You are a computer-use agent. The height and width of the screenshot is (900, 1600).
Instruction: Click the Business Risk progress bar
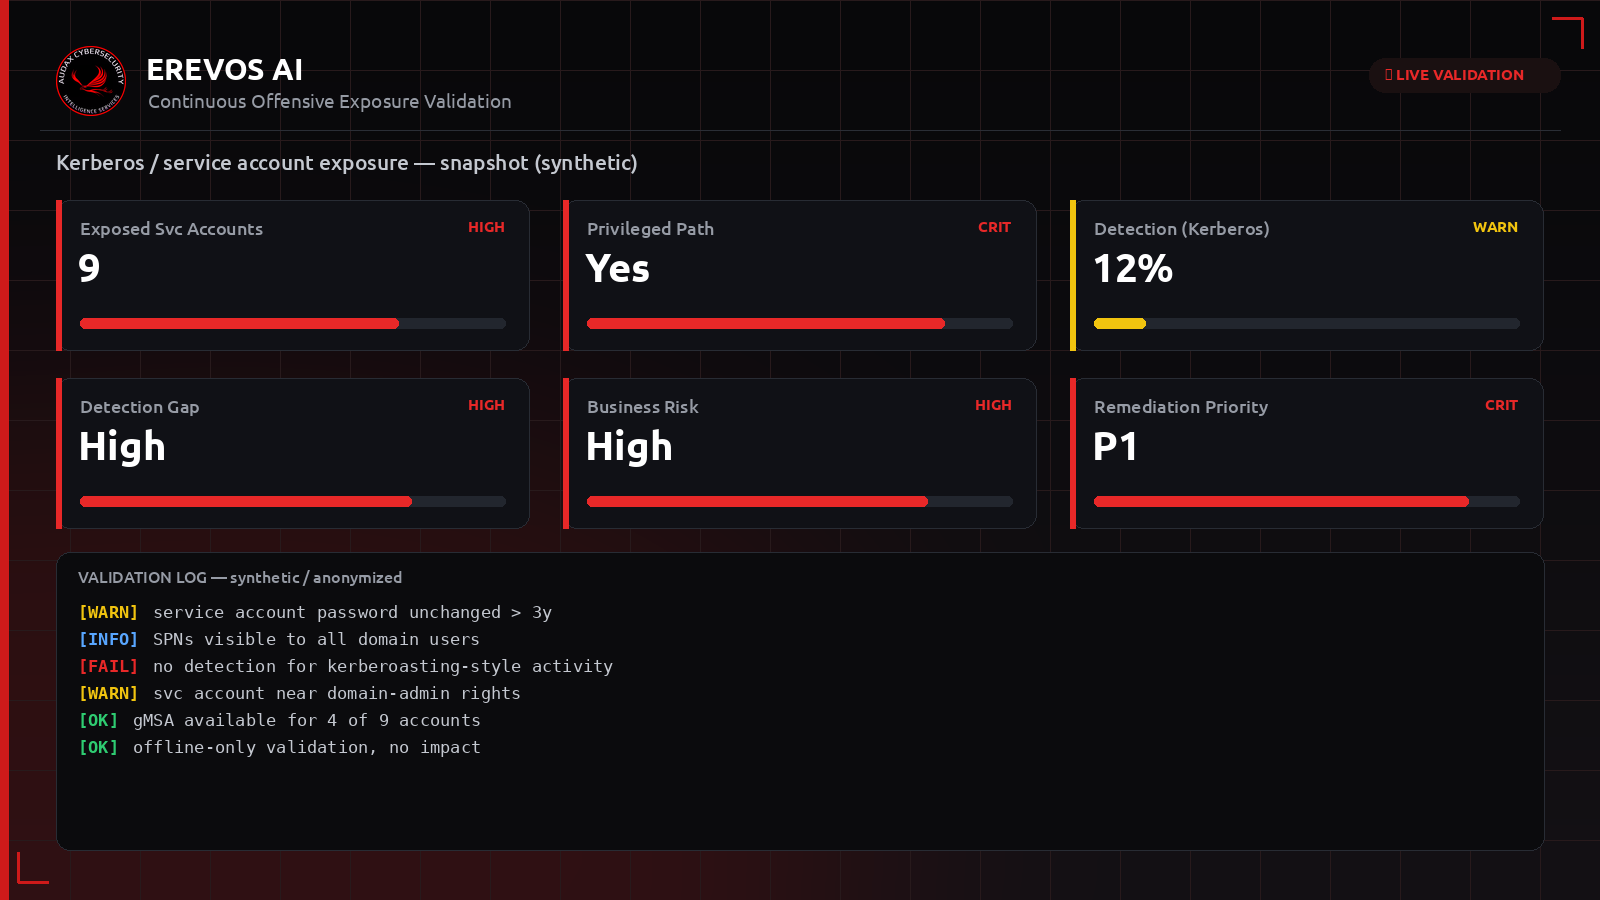coord(800,501)
